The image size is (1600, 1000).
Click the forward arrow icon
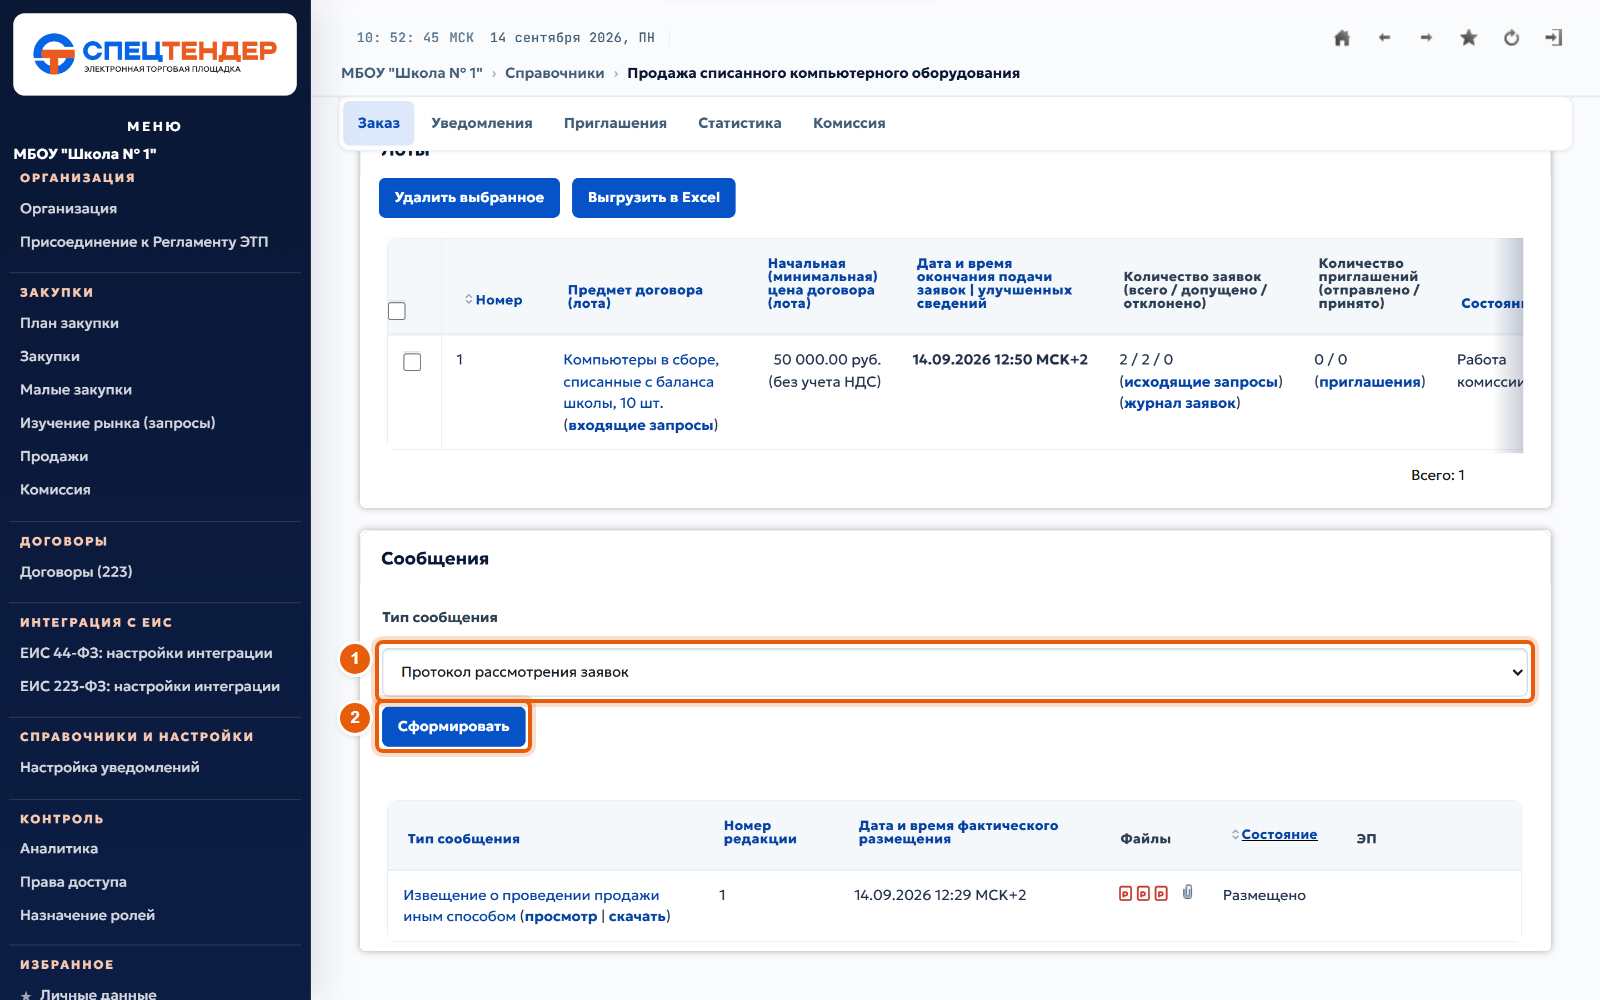[x=1426, y=38]
